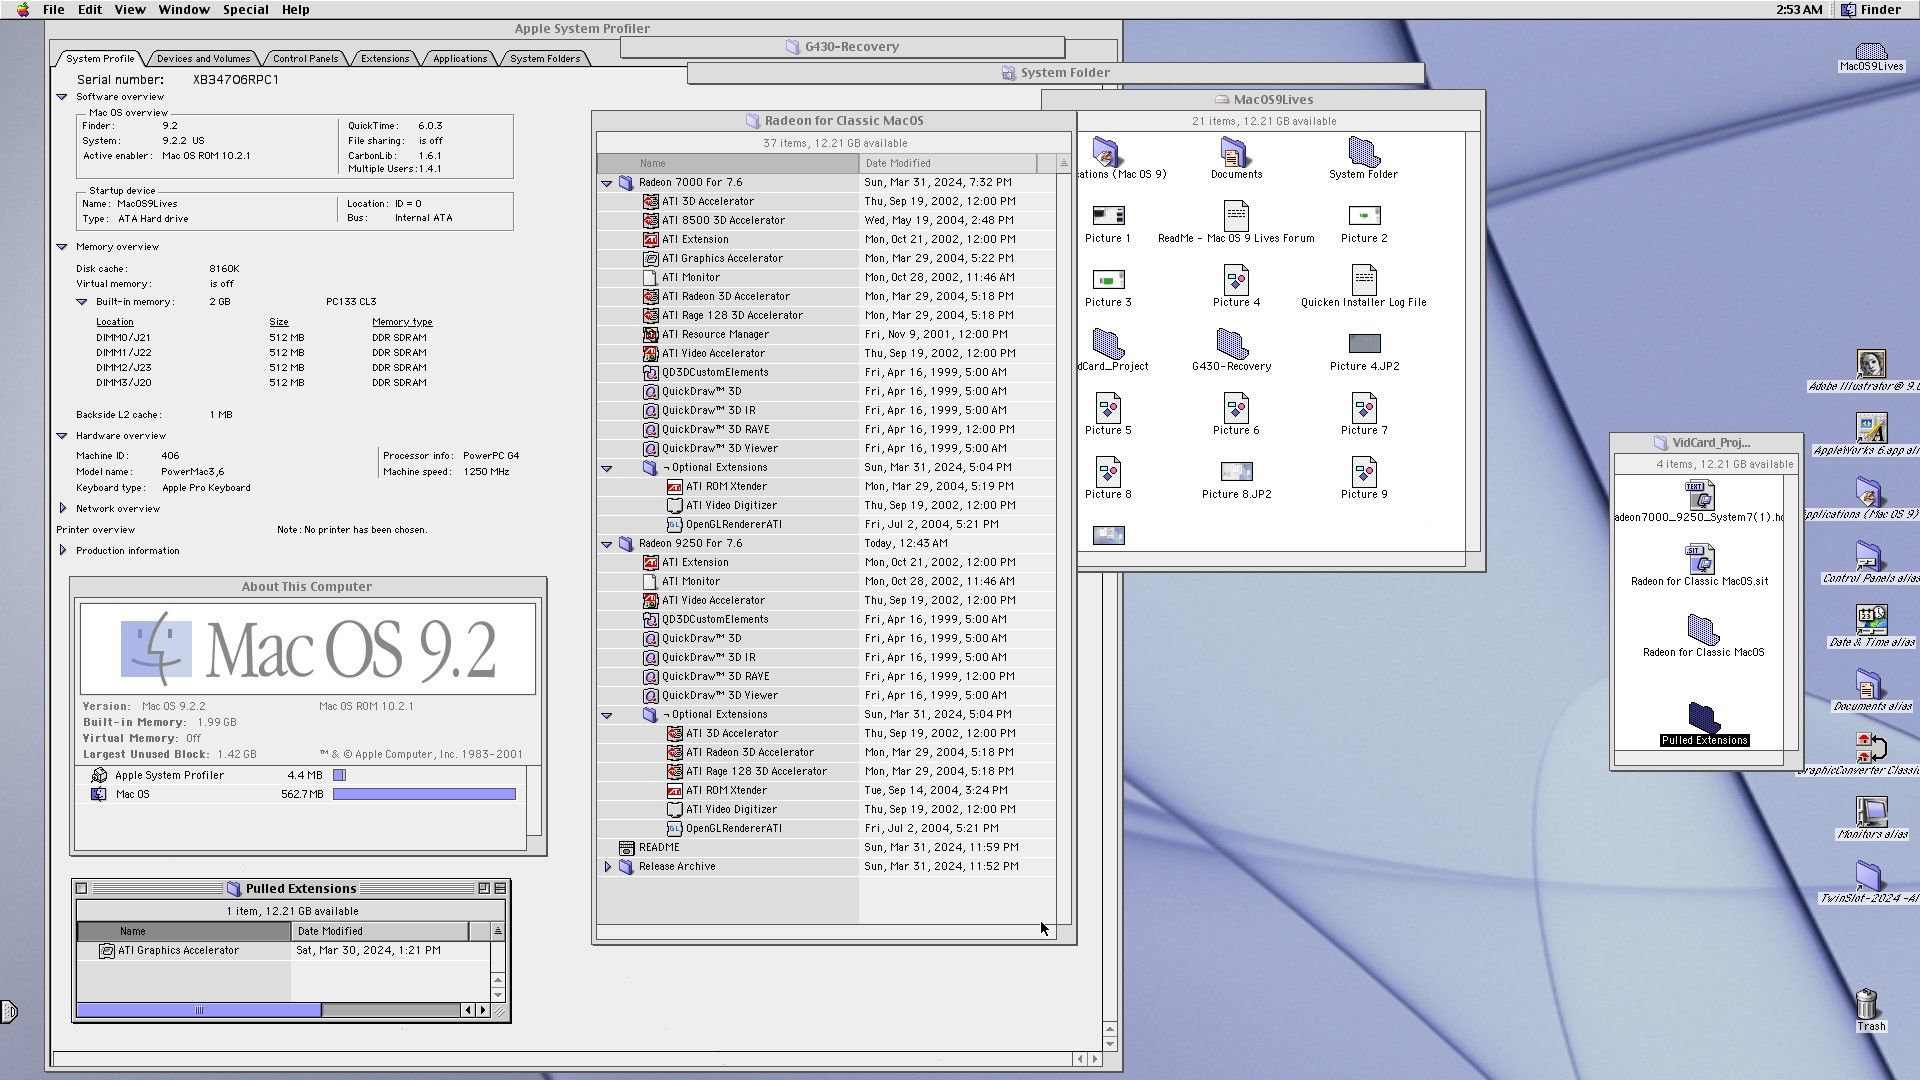Open the MacOS9Lives hard drive icon
This screenshot has height=1080, width=1920.
[x=1870, y=51]
